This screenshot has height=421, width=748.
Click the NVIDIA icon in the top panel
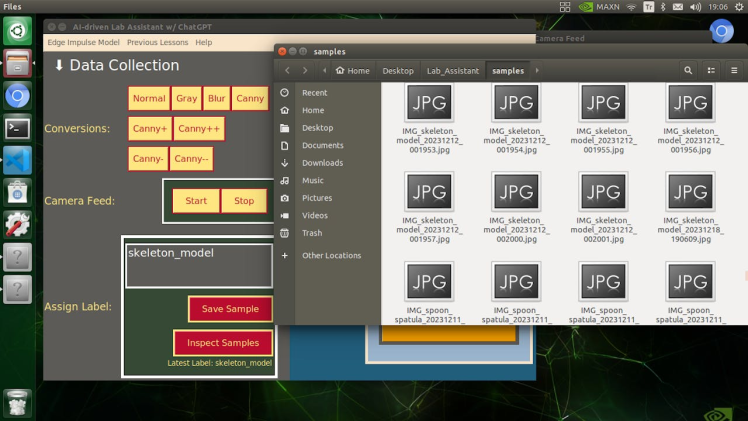585,7
